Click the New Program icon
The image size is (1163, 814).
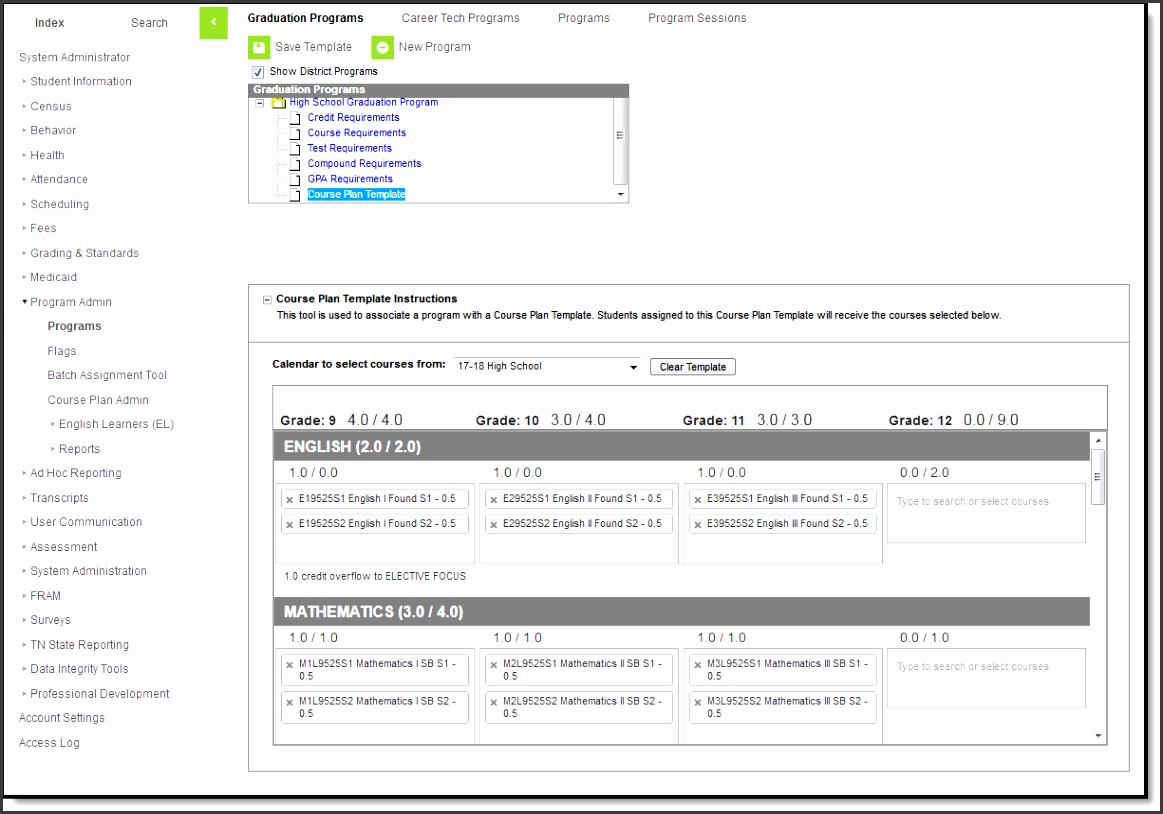click(x=382, y=47)
